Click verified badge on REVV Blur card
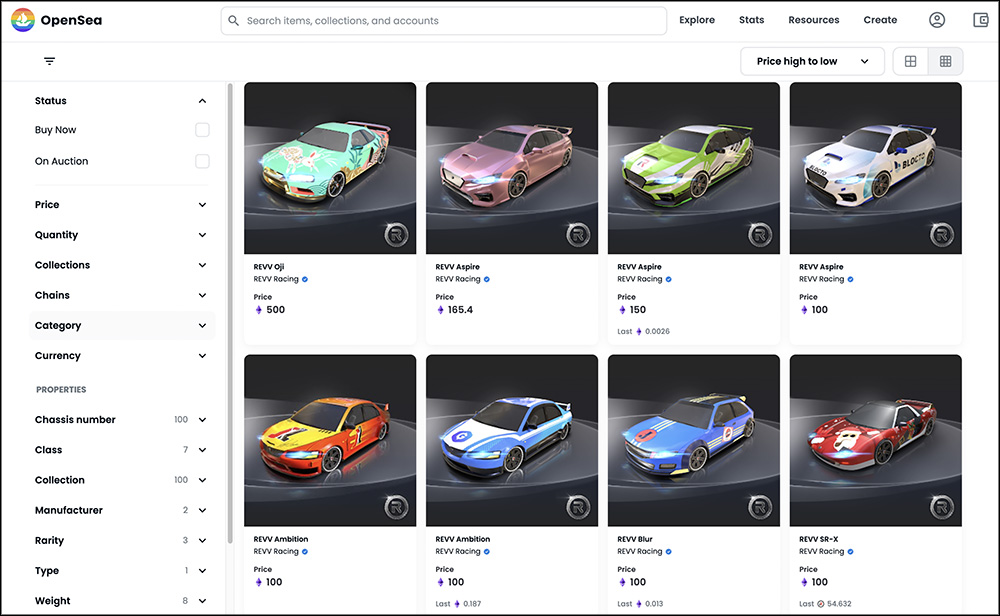 click(668, 552)
